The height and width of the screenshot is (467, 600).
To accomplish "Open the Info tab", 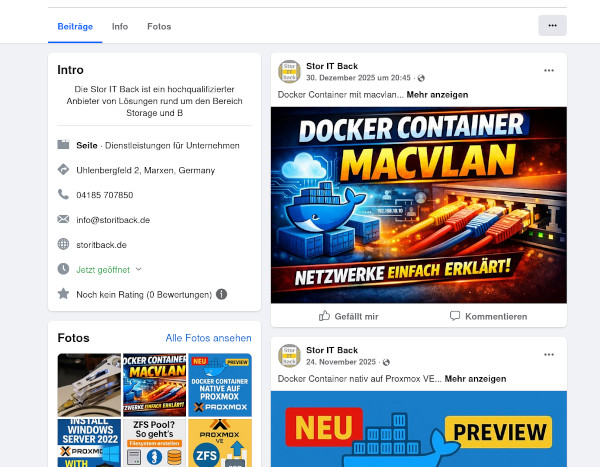I will [120, 26].
